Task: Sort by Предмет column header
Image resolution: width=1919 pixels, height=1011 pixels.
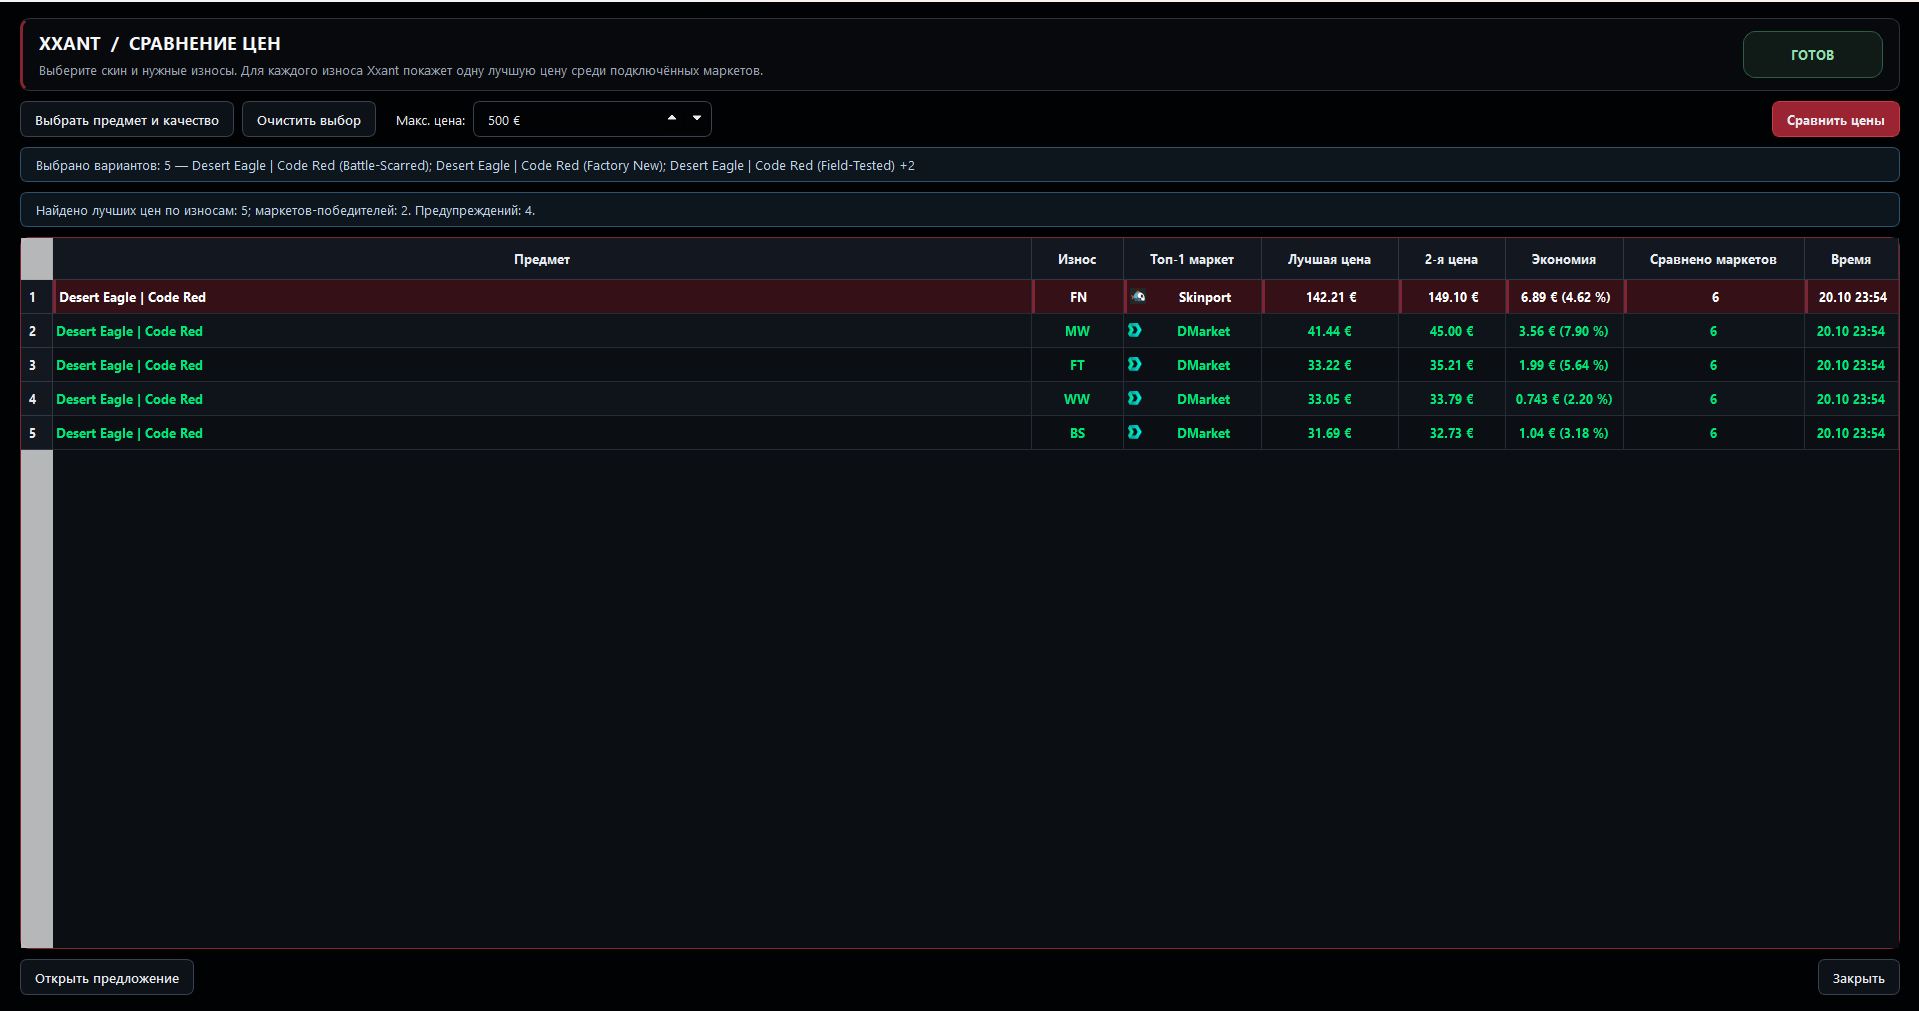Action: (x=542, y=259)
